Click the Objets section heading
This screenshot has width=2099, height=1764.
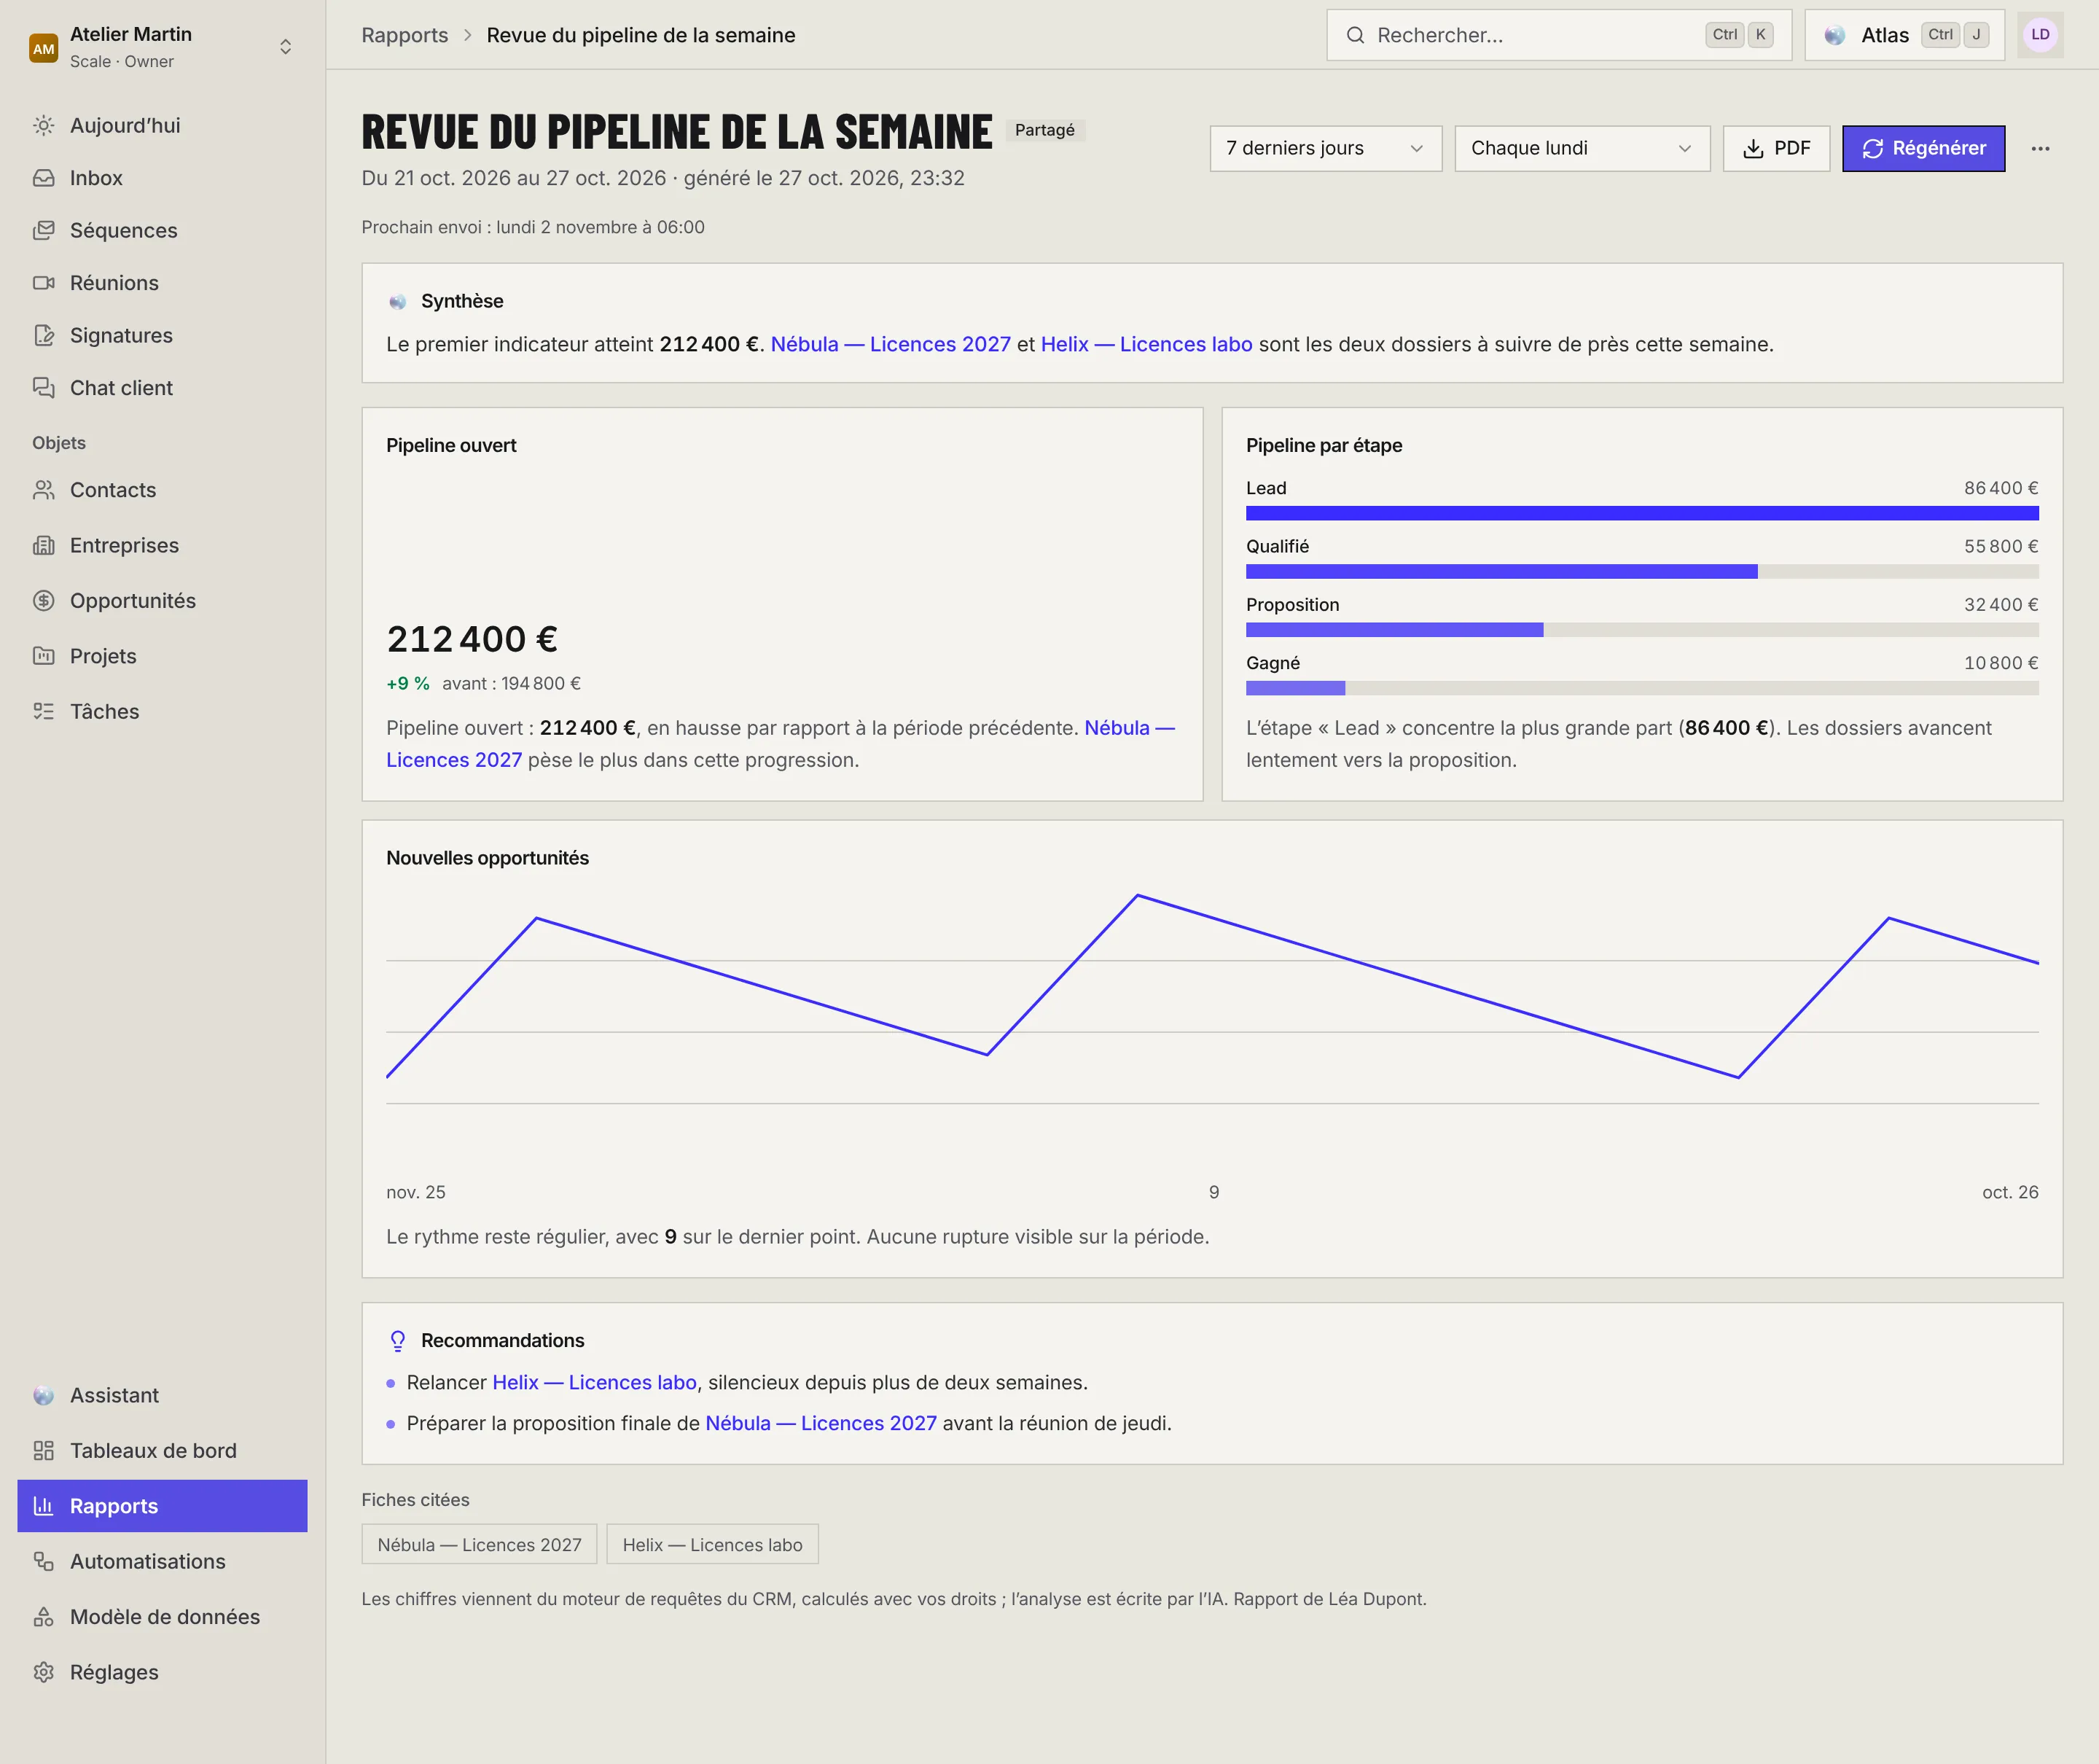[x=59, y=443]
